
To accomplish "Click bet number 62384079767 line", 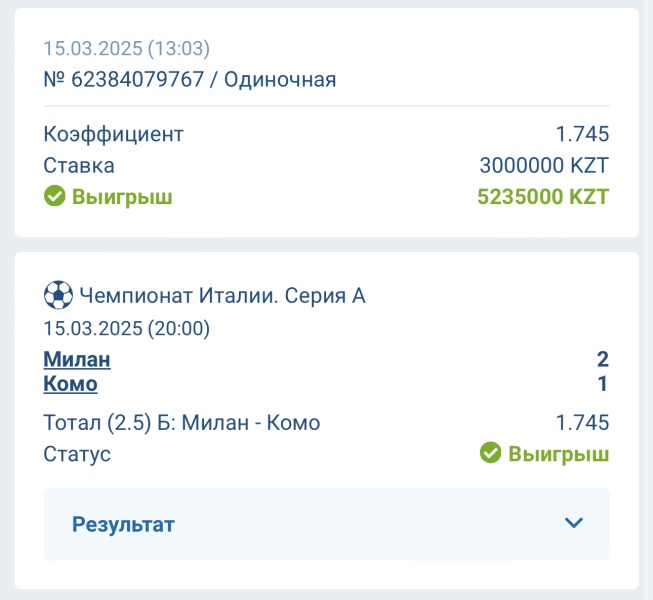I will 189,79.
